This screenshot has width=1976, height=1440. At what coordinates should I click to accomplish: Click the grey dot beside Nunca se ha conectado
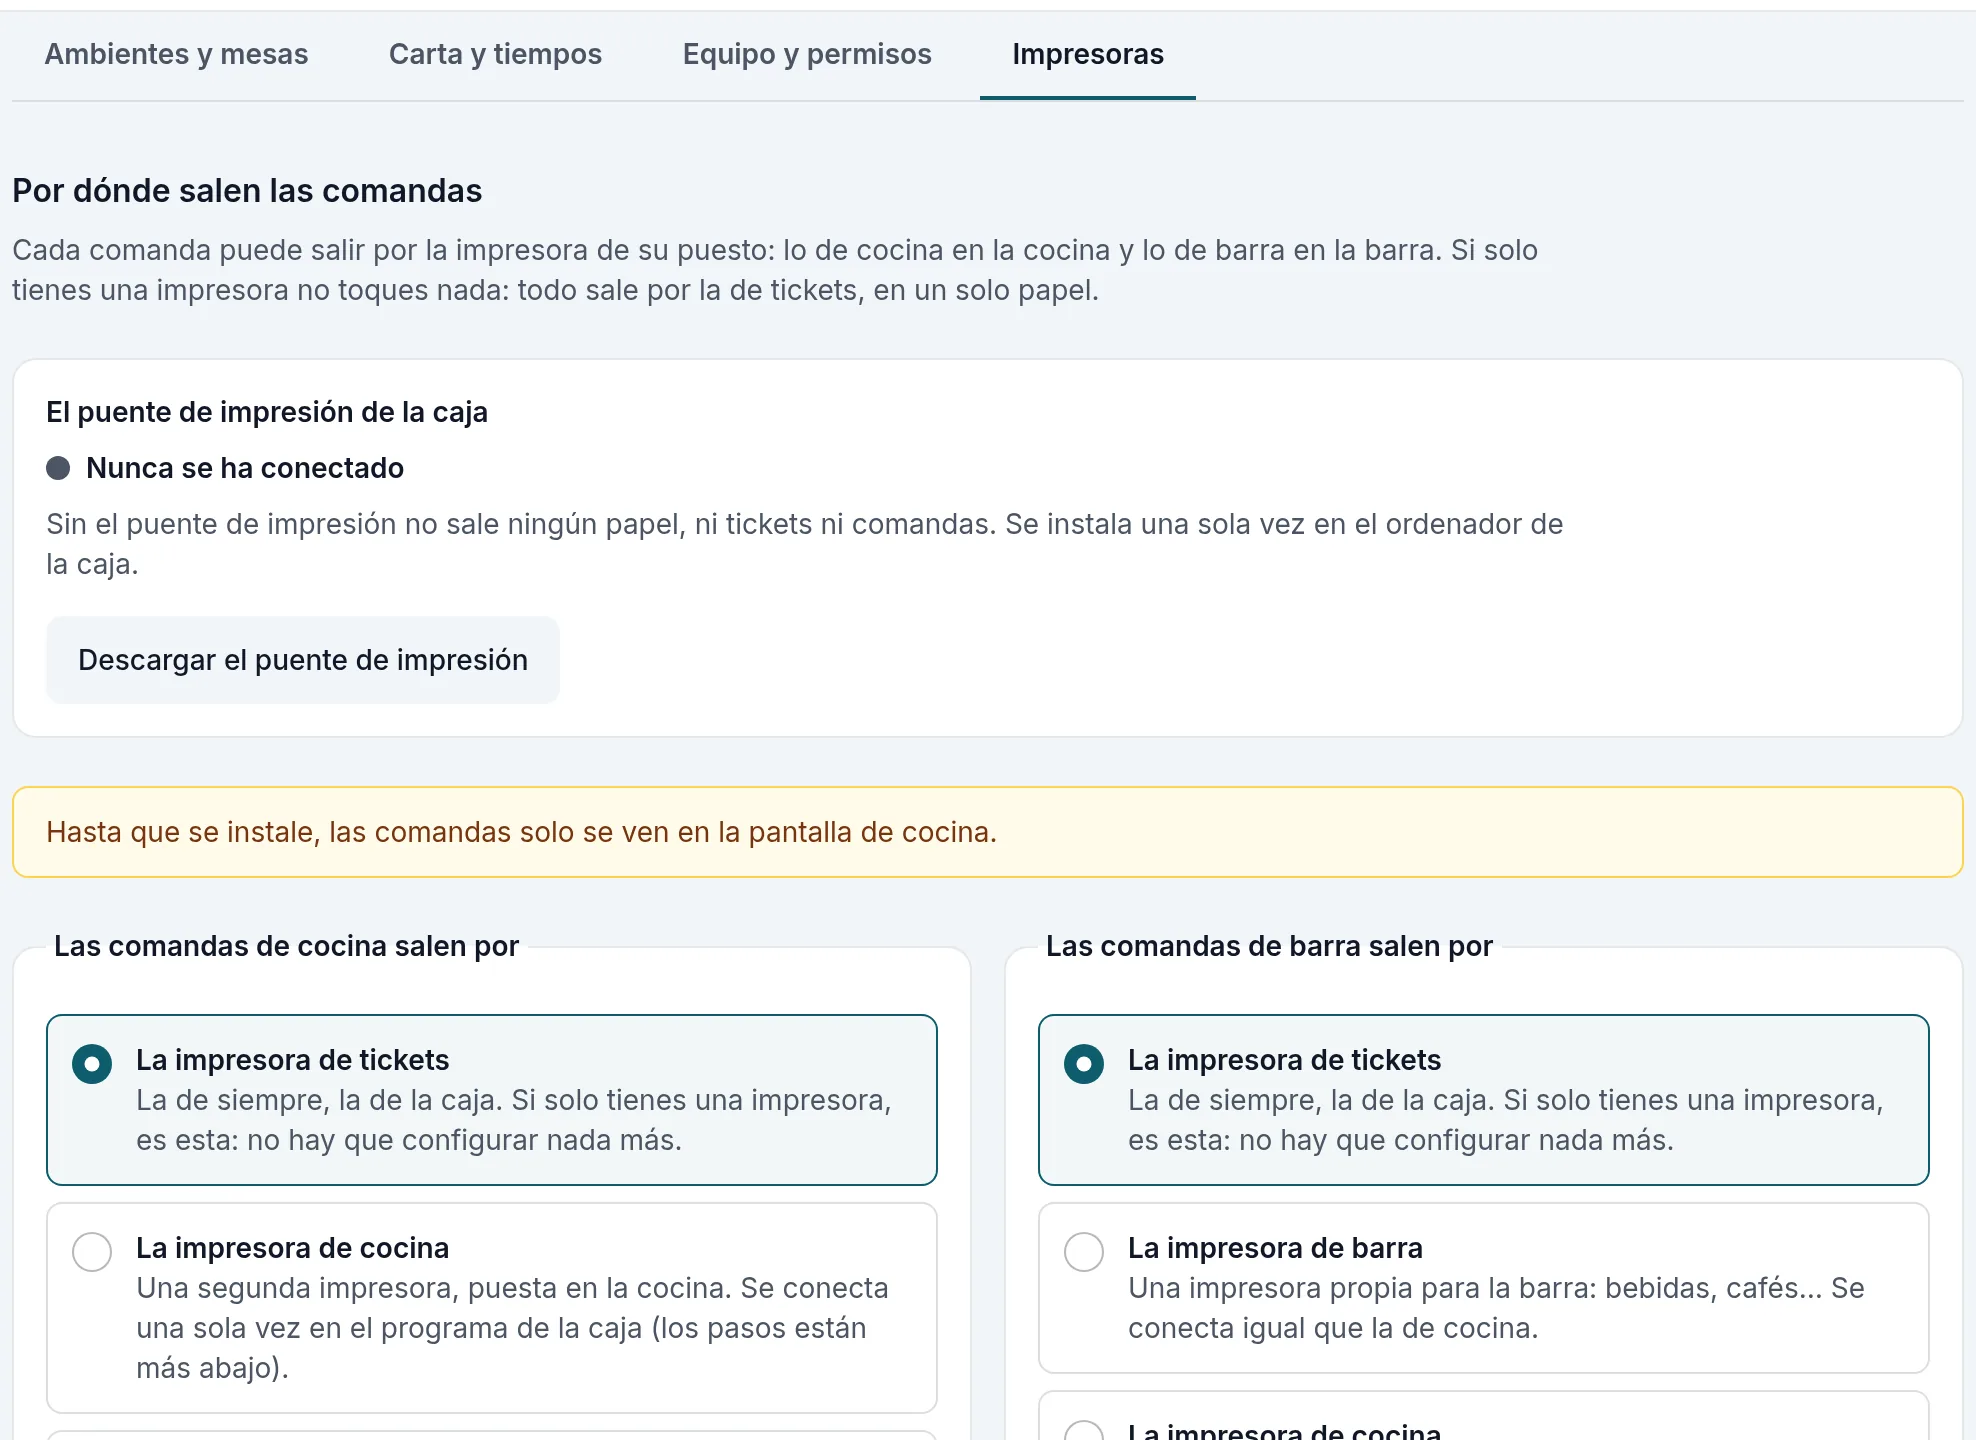point(58,468)
